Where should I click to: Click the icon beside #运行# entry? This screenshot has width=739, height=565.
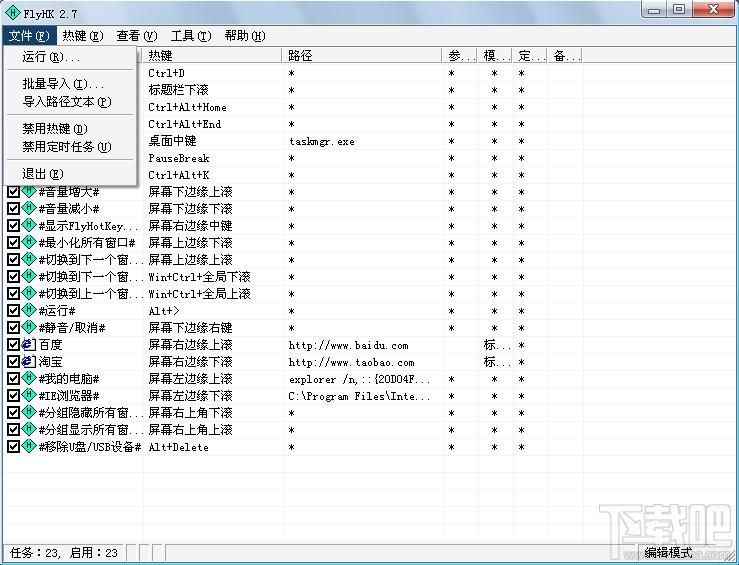coord(29,310)
